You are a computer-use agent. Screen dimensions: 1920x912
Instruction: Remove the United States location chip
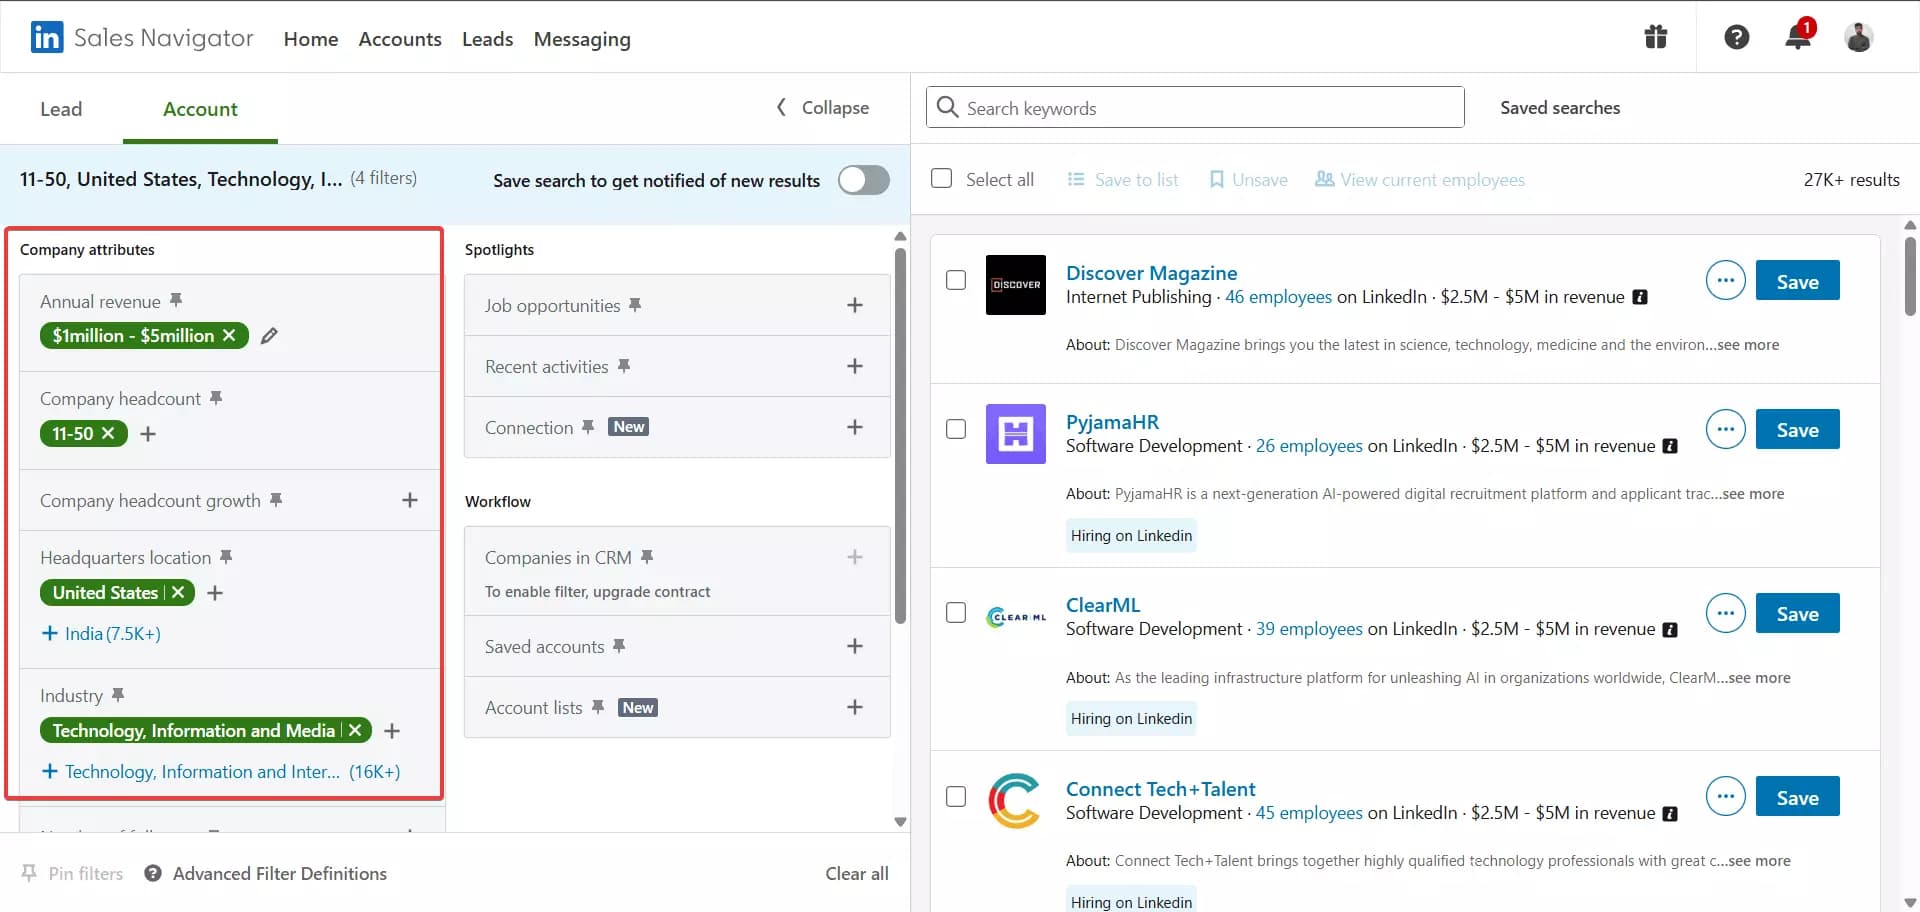pyautogui.click(x=178, y=592)
